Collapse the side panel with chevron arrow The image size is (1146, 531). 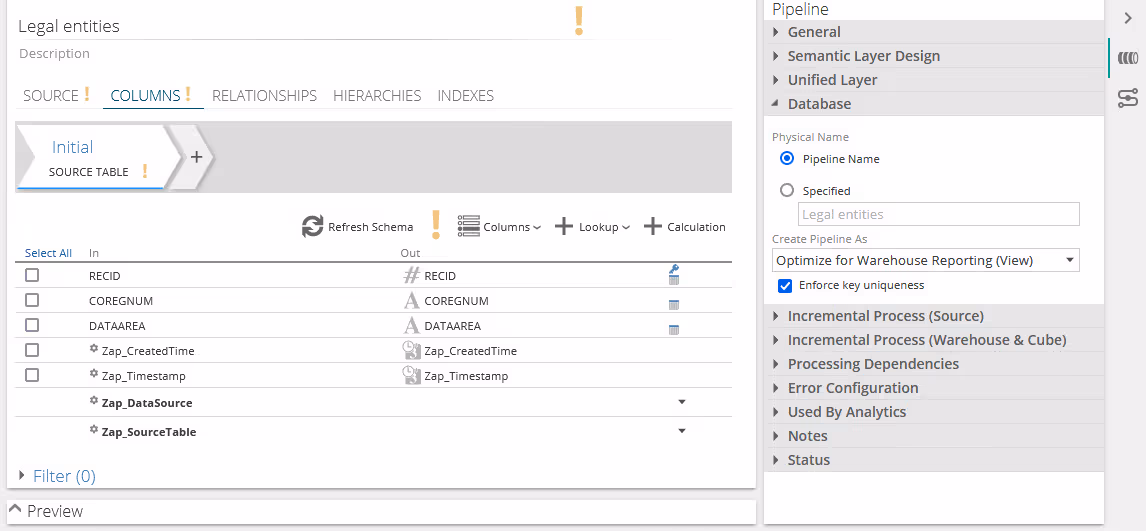[x=1128, y=18]
